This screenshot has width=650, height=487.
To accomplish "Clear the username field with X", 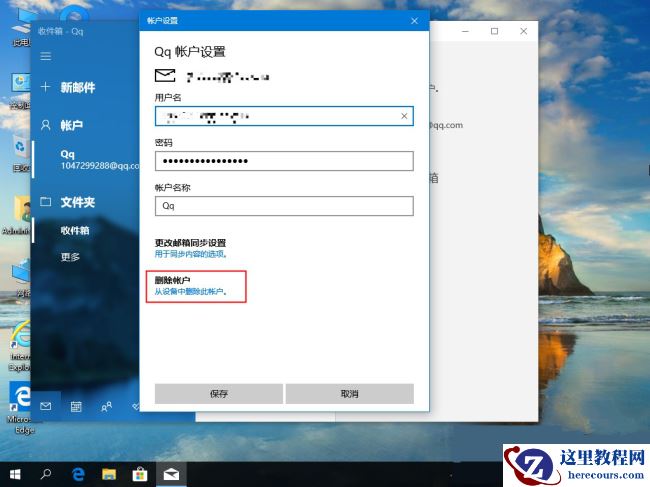I will (404, 116).
